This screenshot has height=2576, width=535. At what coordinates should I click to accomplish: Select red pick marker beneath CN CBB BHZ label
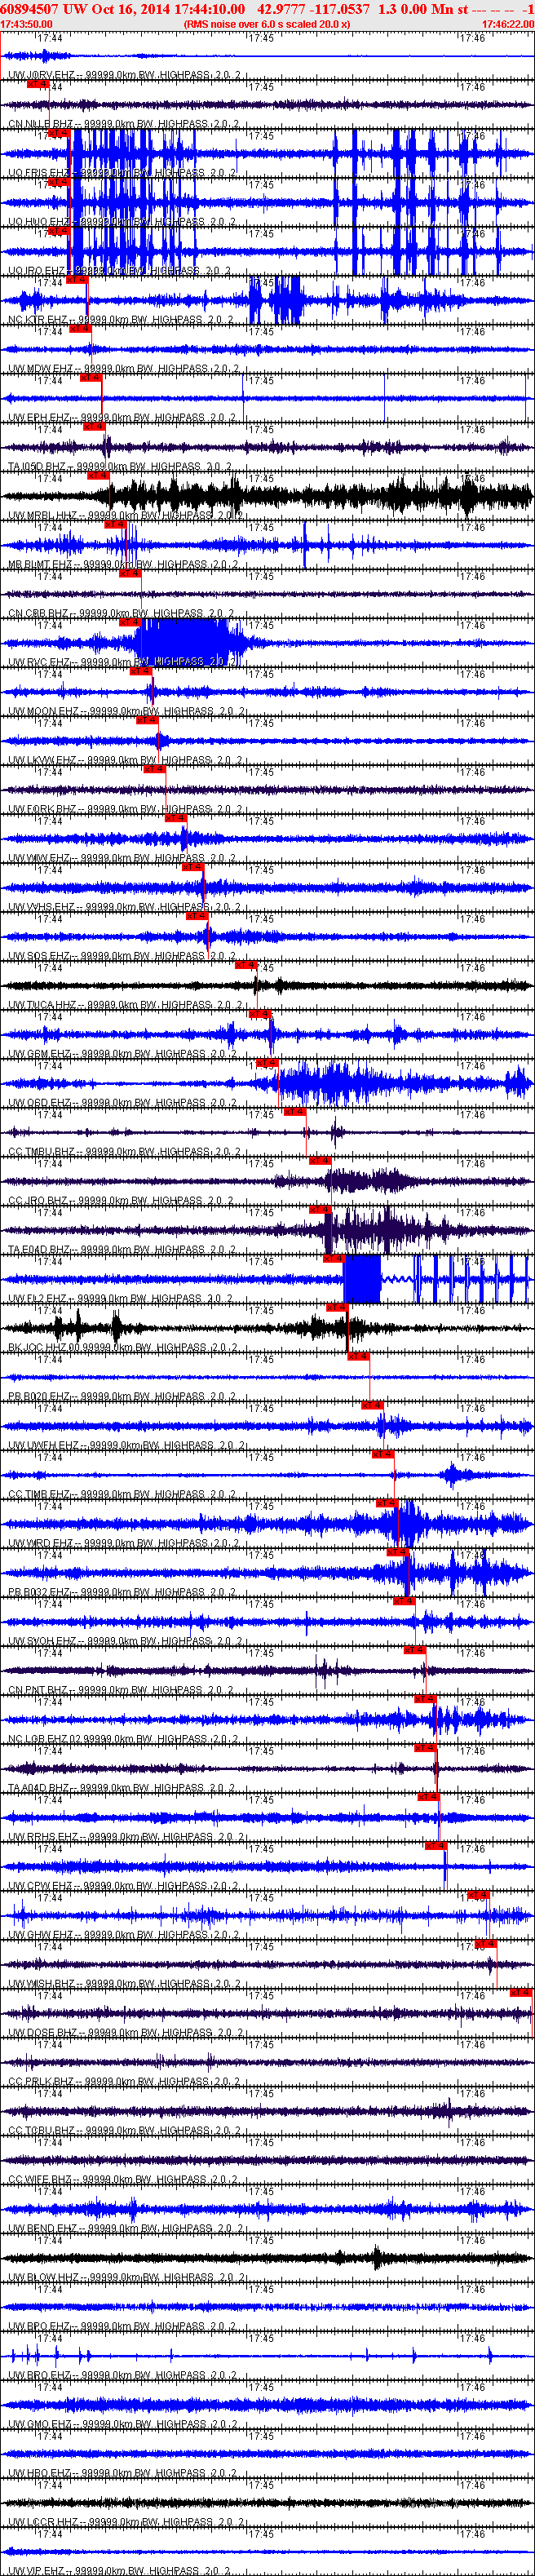(x=130, y=623)
